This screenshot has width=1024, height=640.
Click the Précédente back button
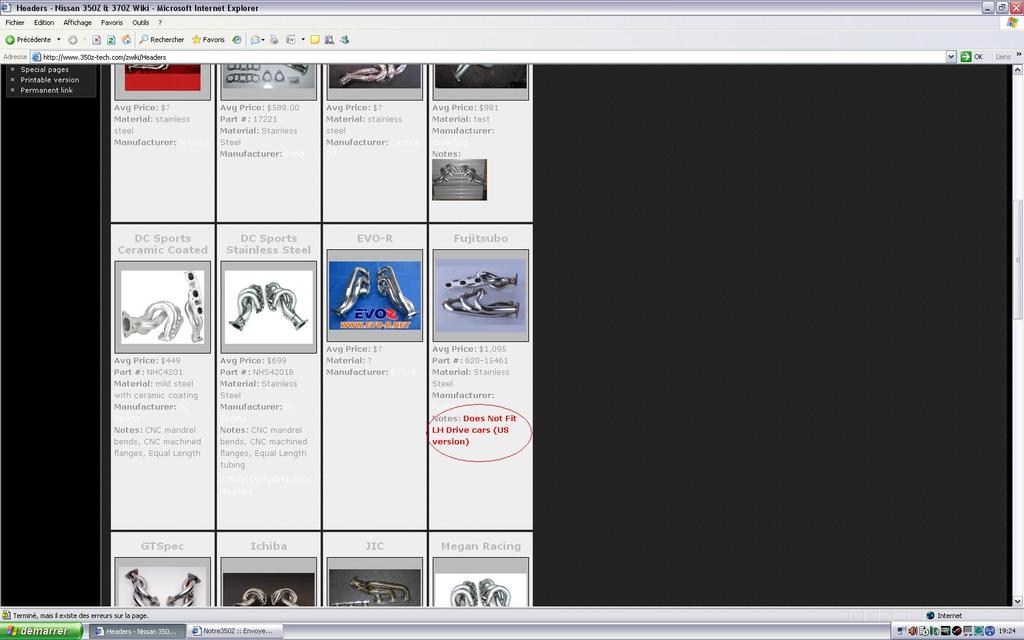point(28,40)
